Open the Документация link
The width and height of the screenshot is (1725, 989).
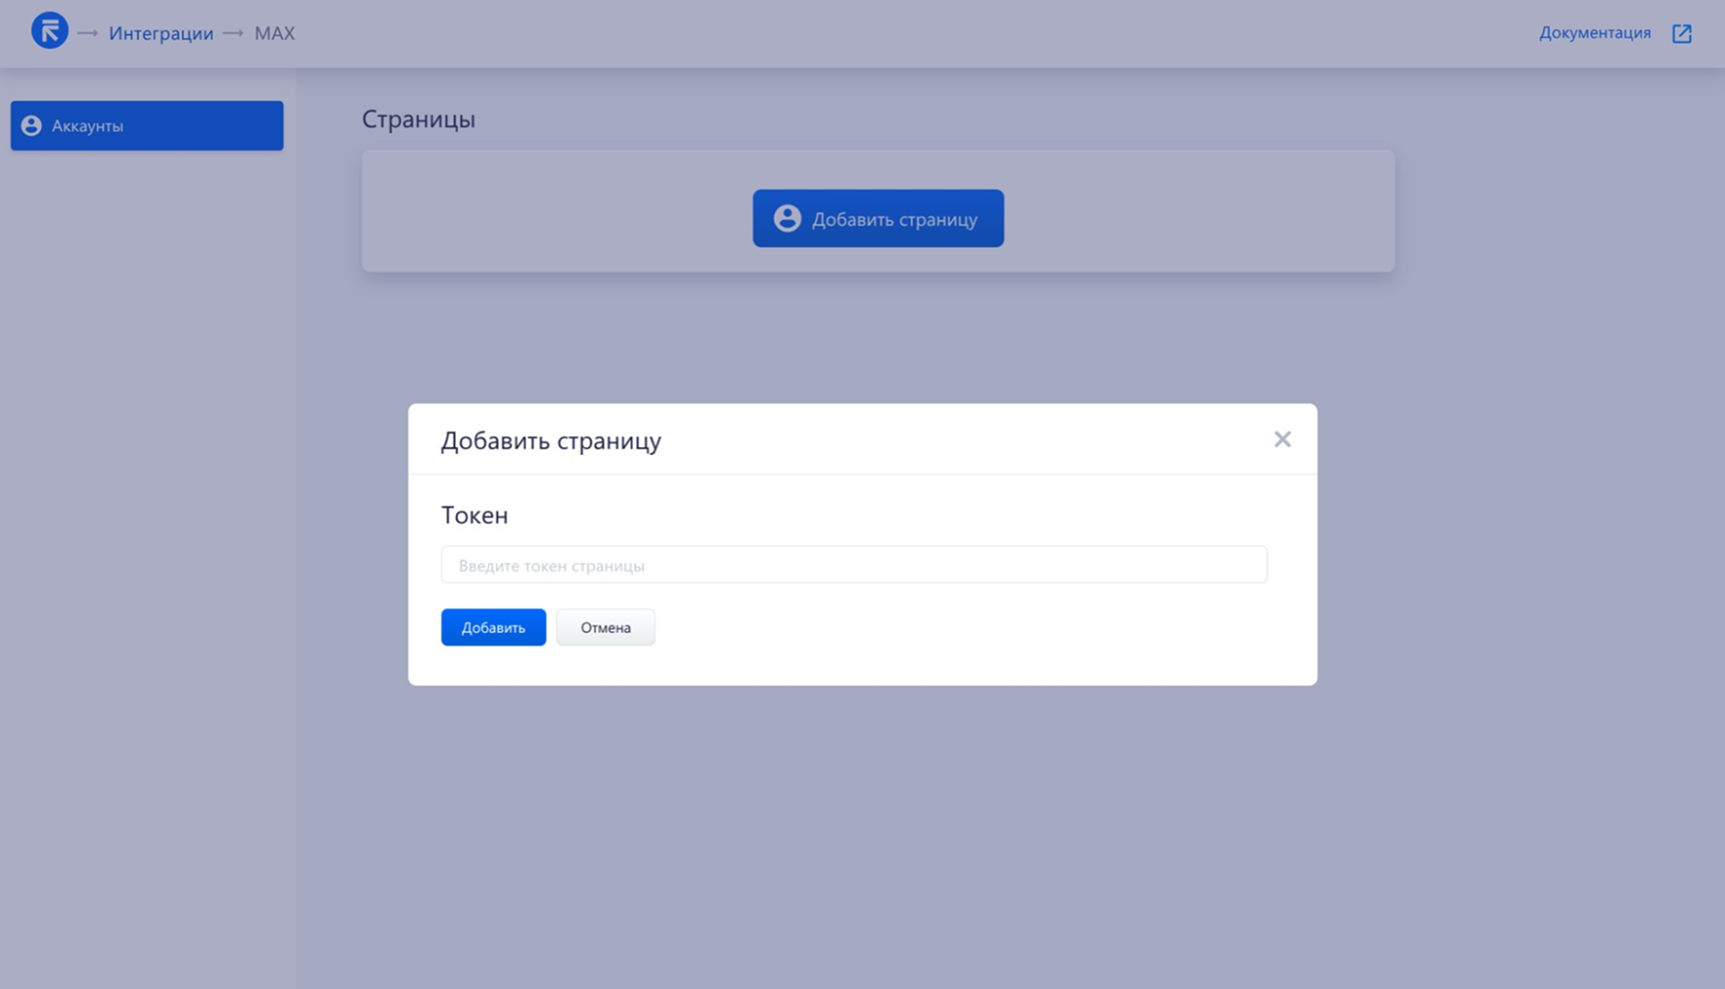pyautogui.click(x=1594, y=33)
